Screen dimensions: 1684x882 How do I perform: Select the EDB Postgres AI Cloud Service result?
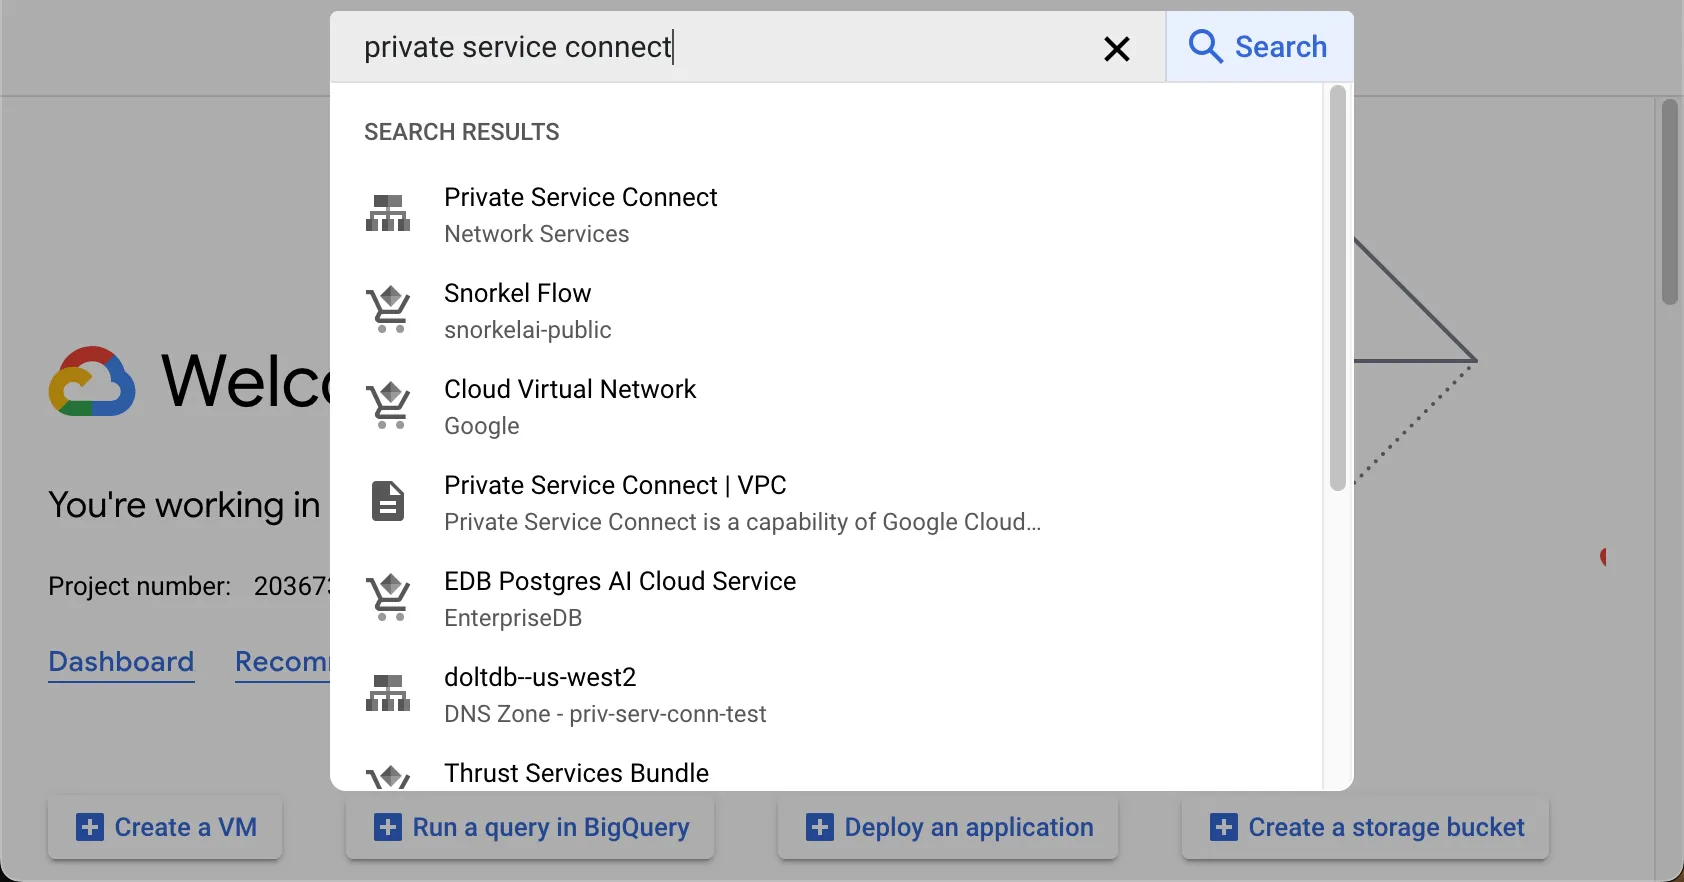tap(826, 598)
